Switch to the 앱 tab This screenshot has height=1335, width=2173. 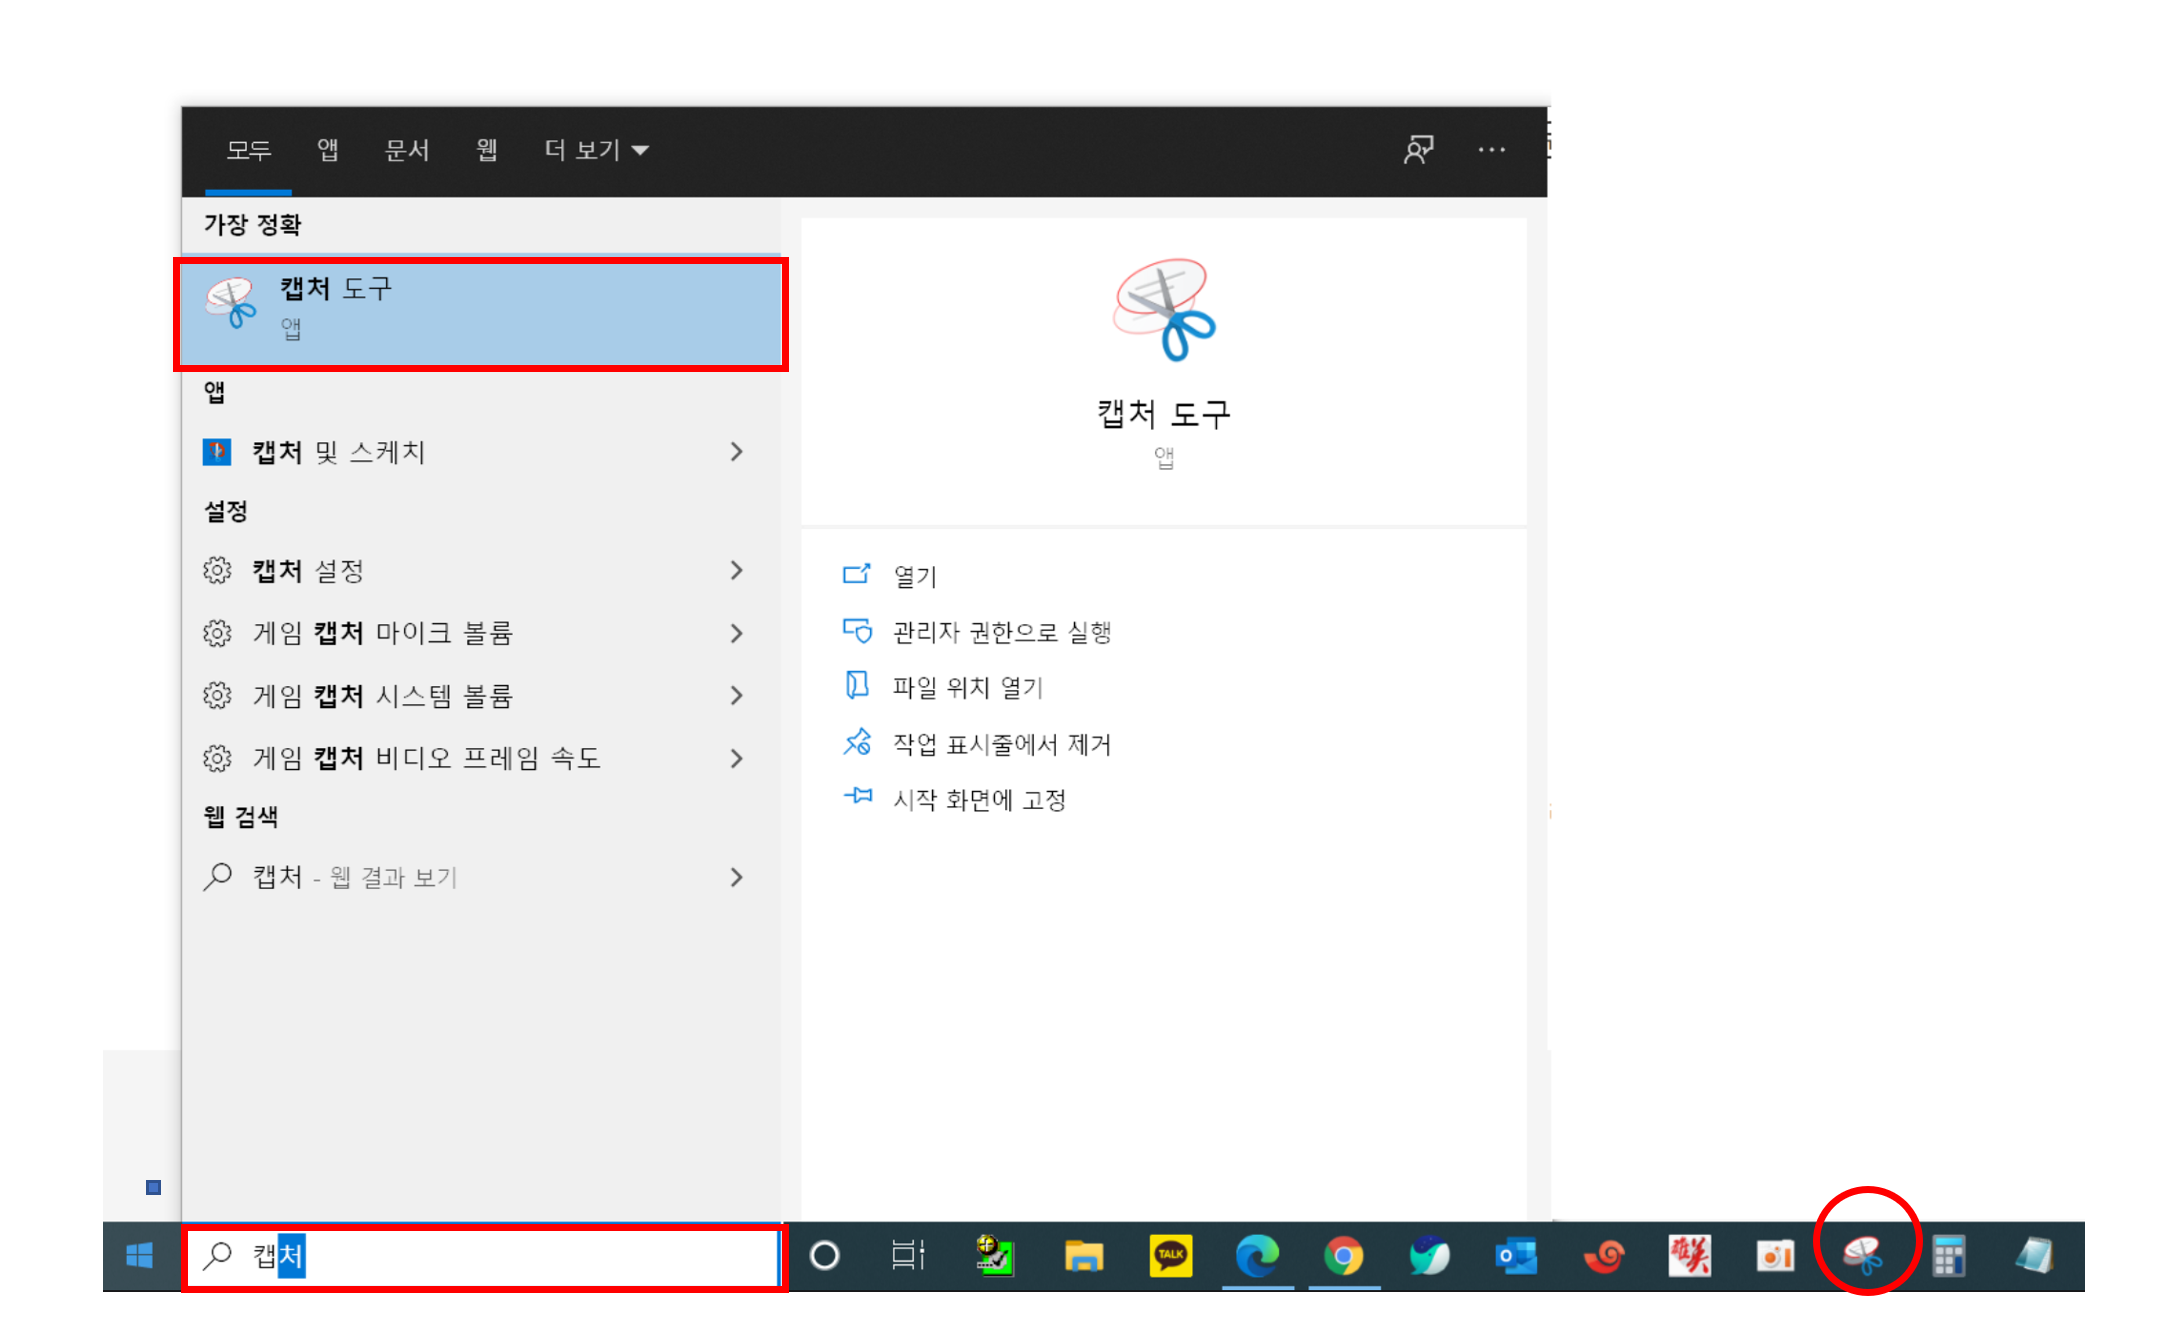tap(327, 150)
